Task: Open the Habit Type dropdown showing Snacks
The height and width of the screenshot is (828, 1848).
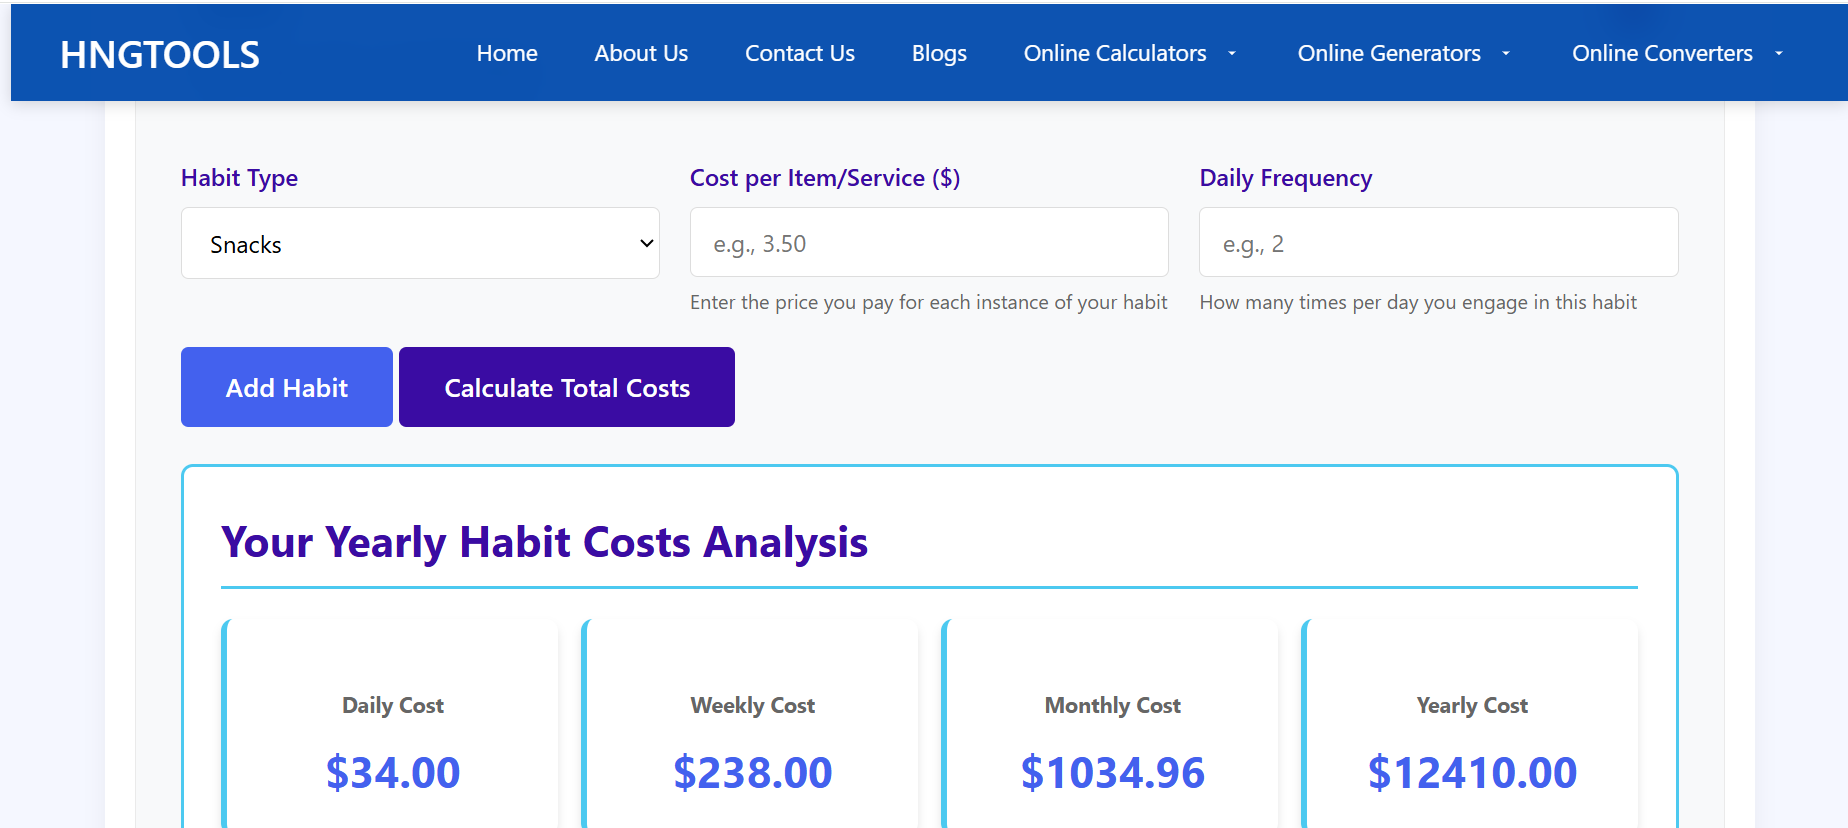Action: coord(419,243)
